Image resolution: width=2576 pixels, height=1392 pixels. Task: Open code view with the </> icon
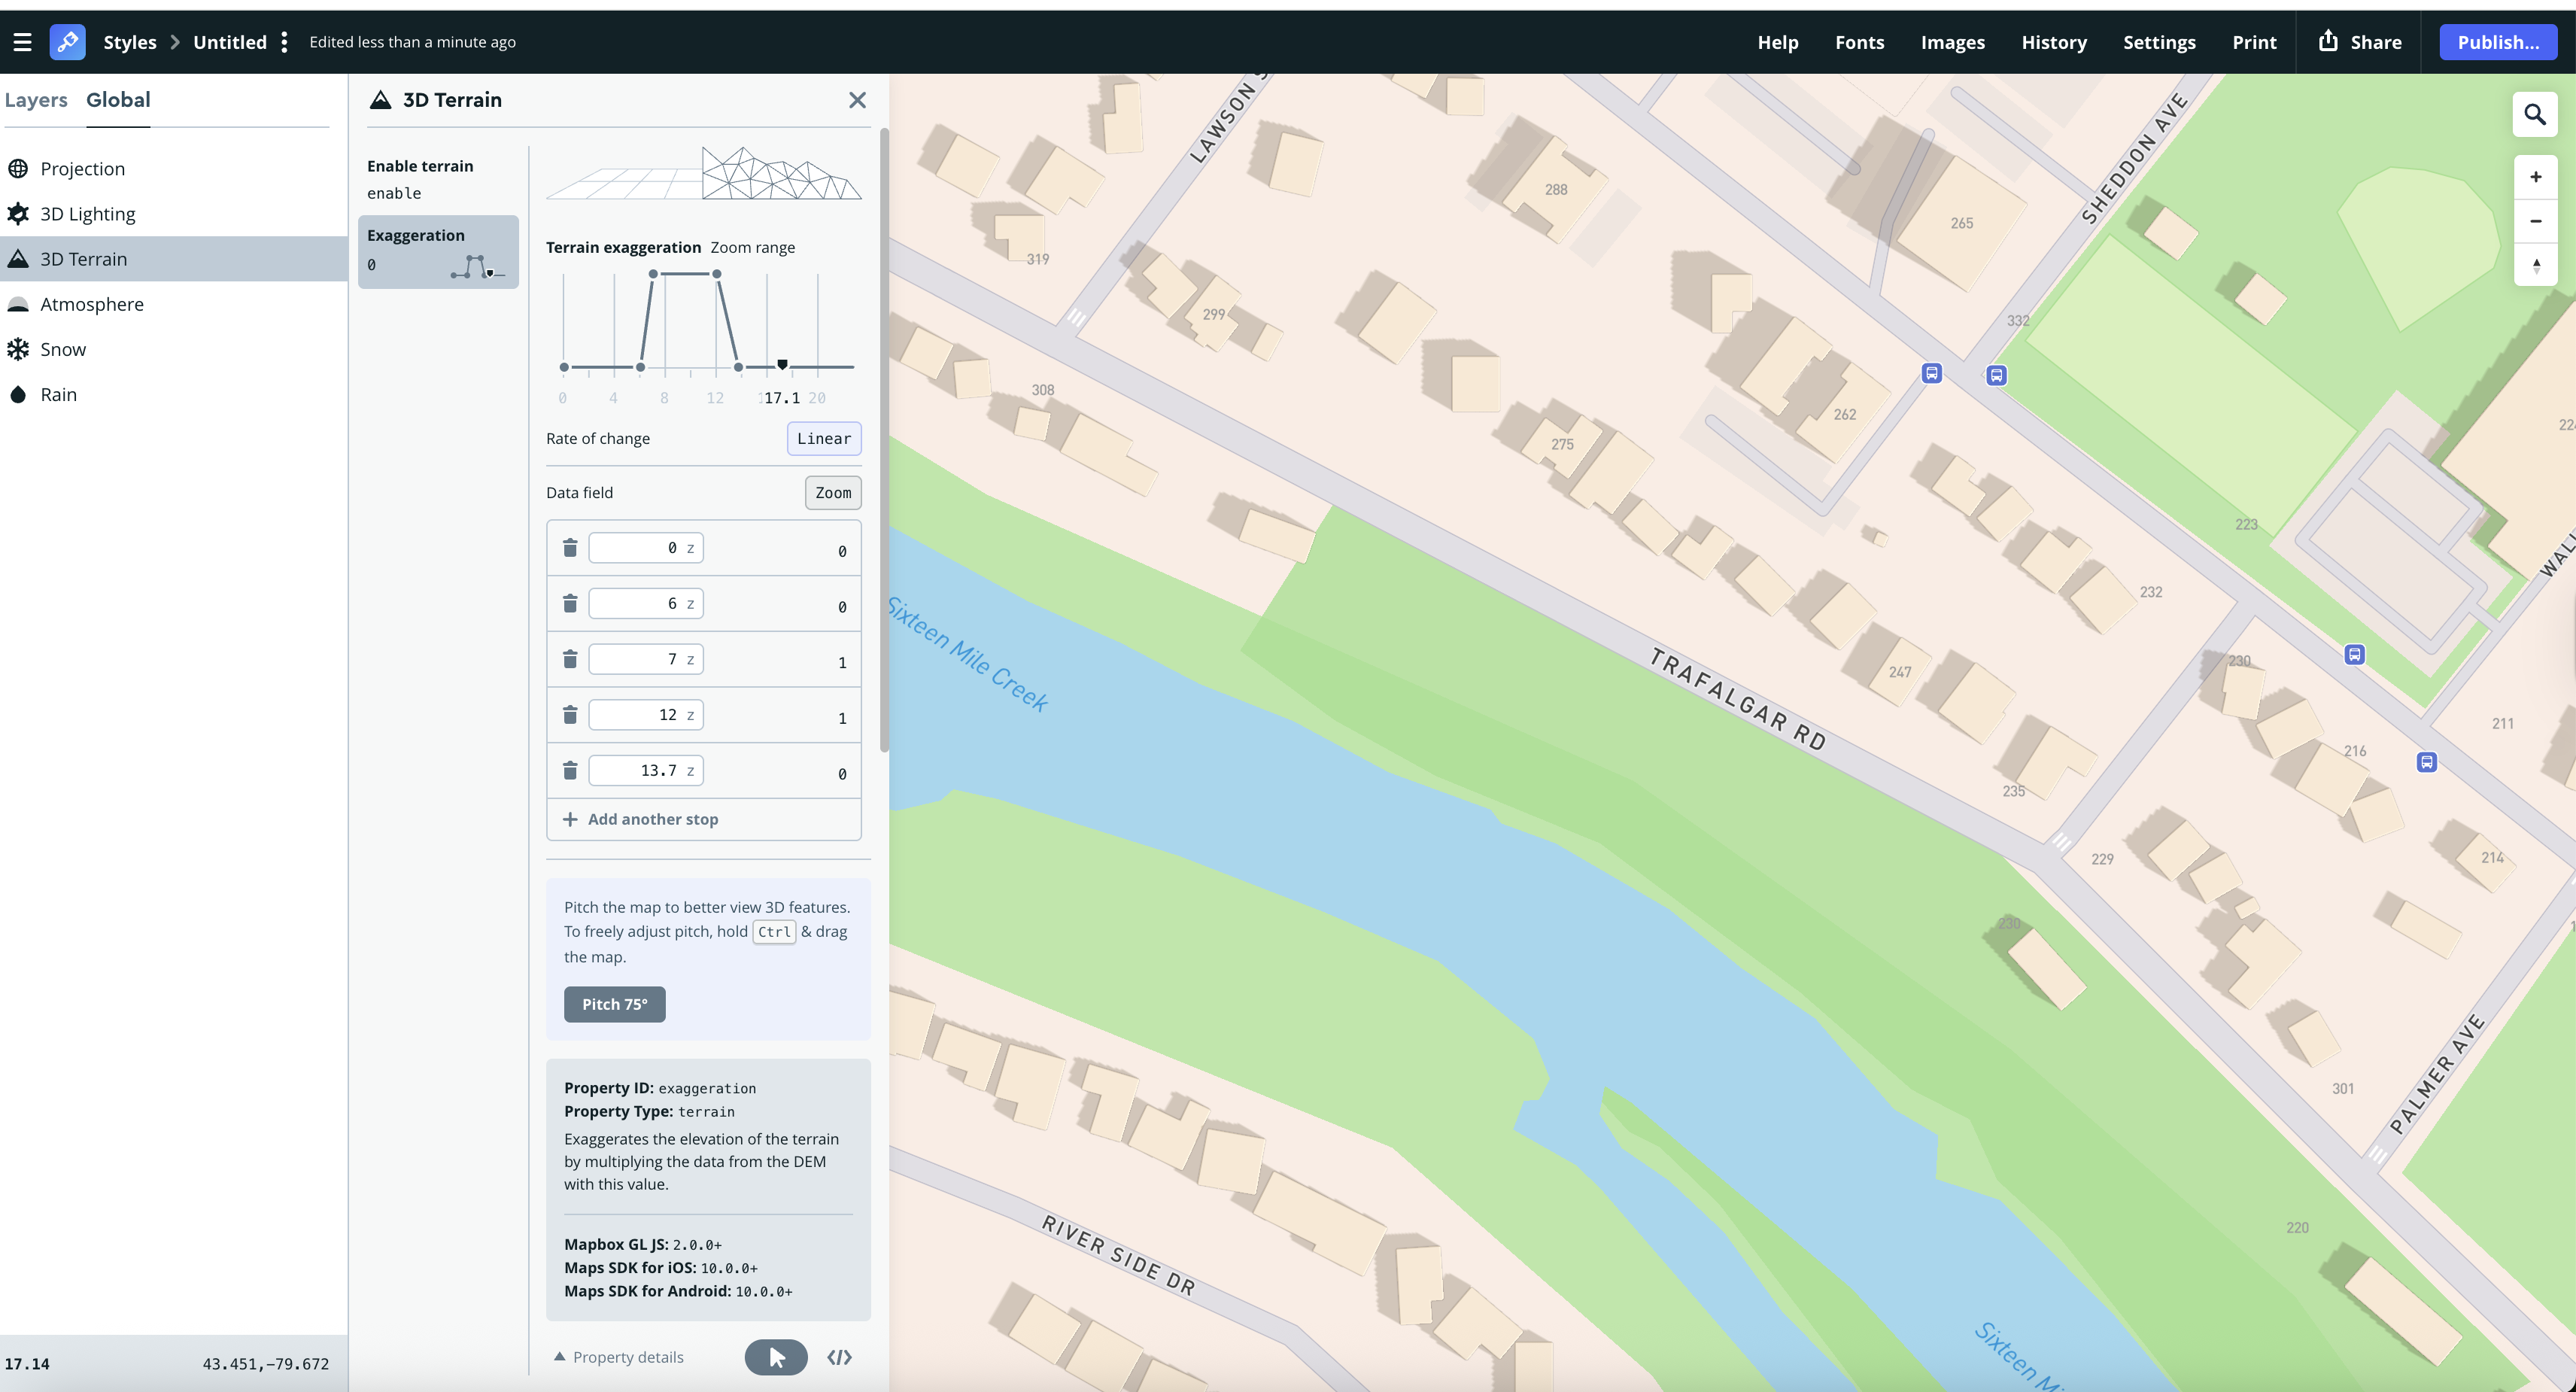(839, 1357)
